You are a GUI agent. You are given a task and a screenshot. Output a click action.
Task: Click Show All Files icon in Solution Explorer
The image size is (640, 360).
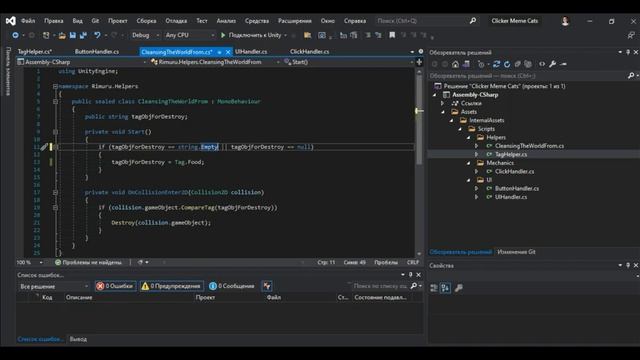tap(528, 64)
